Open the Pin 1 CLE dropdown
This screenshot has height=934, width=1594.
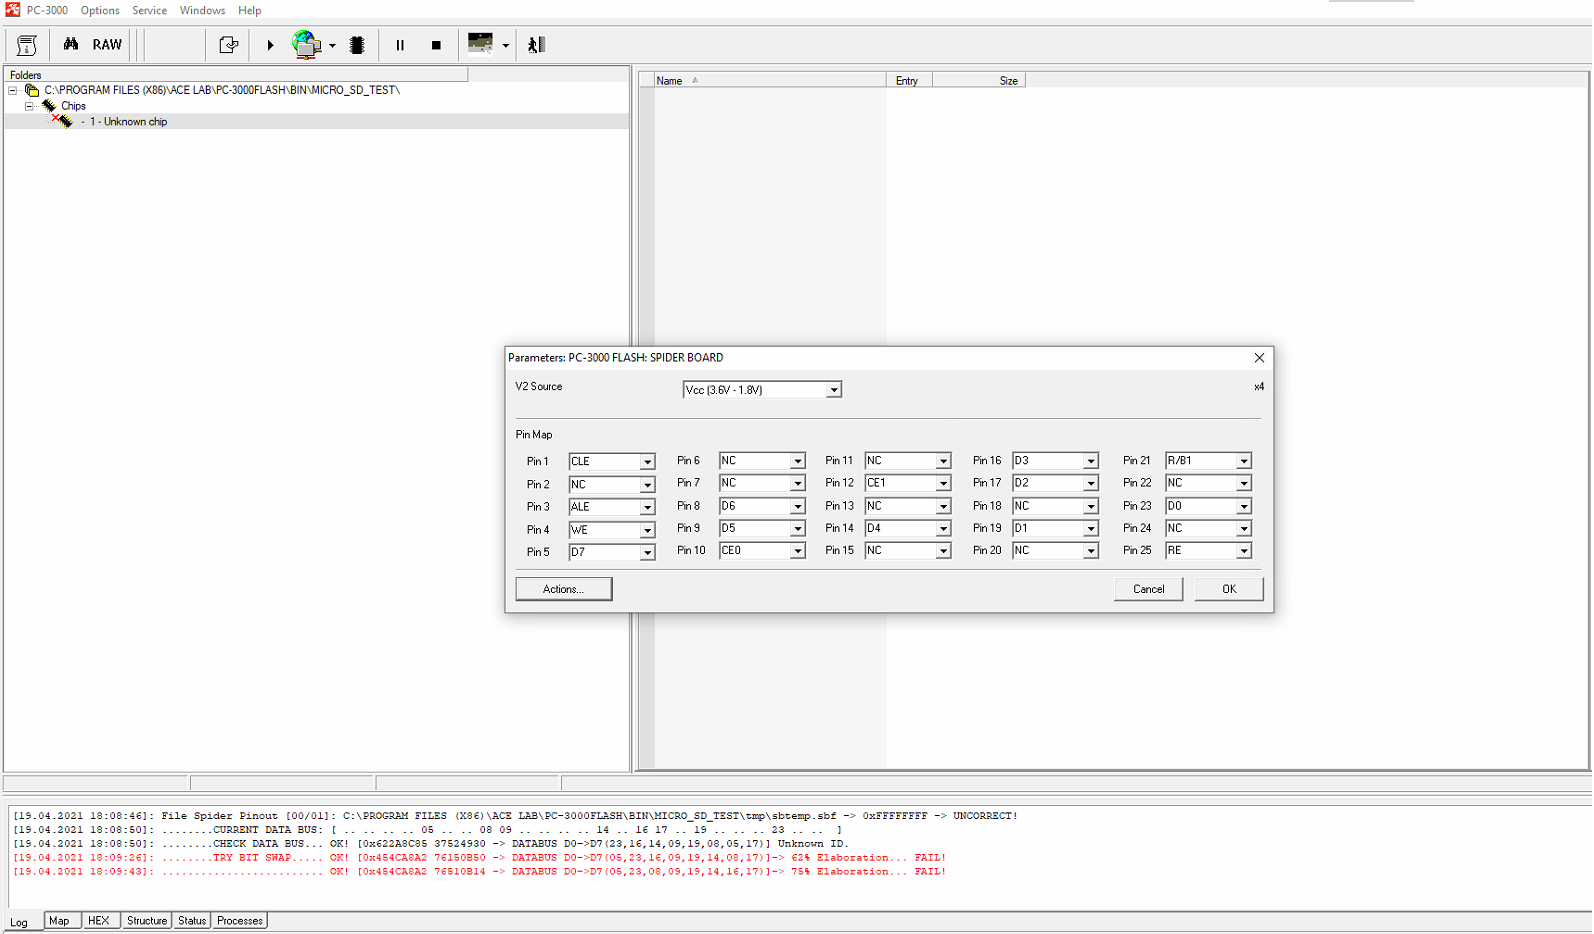[647, 462]
